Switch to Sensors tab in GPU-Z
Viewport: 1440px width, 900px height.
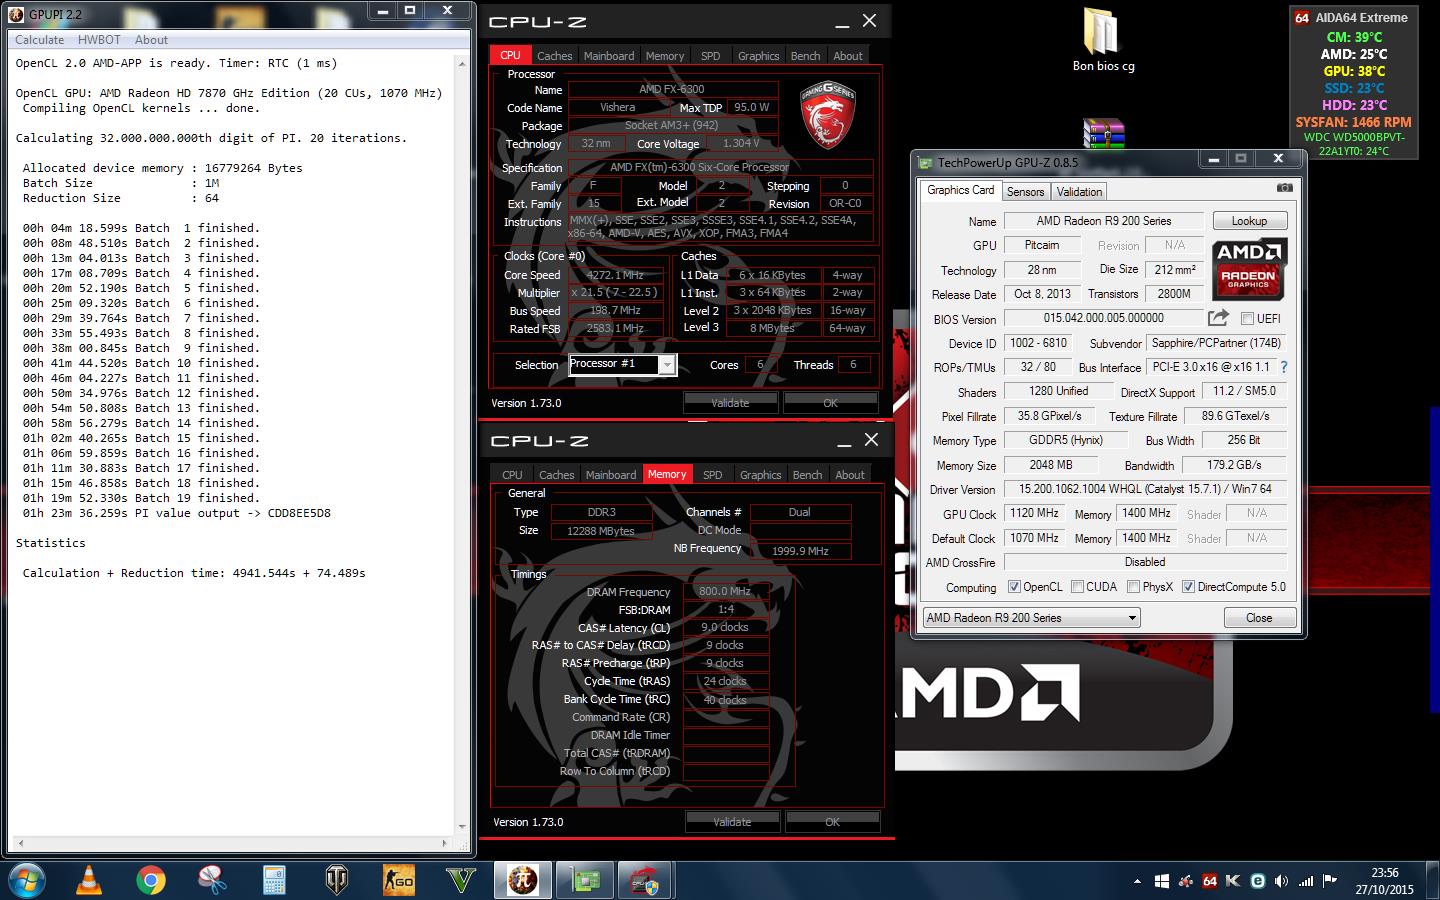click(1025, 192)
